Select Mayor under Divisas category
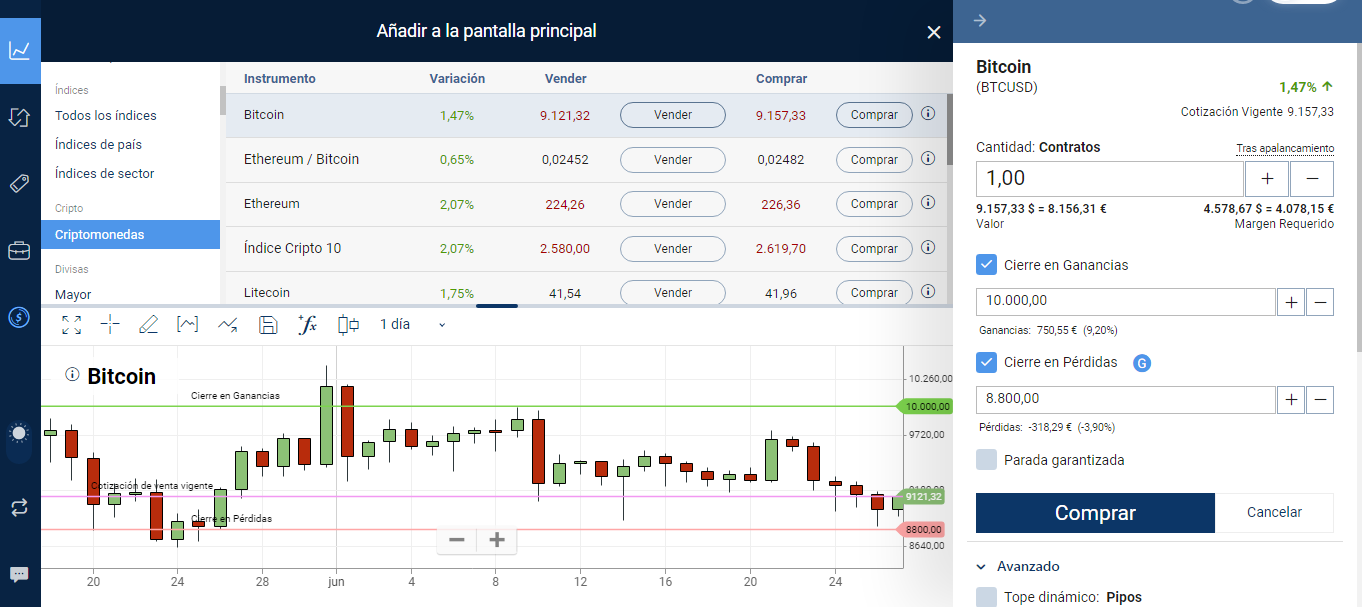Viewport: 1362px width, 607px height. [x=73, y=294]
